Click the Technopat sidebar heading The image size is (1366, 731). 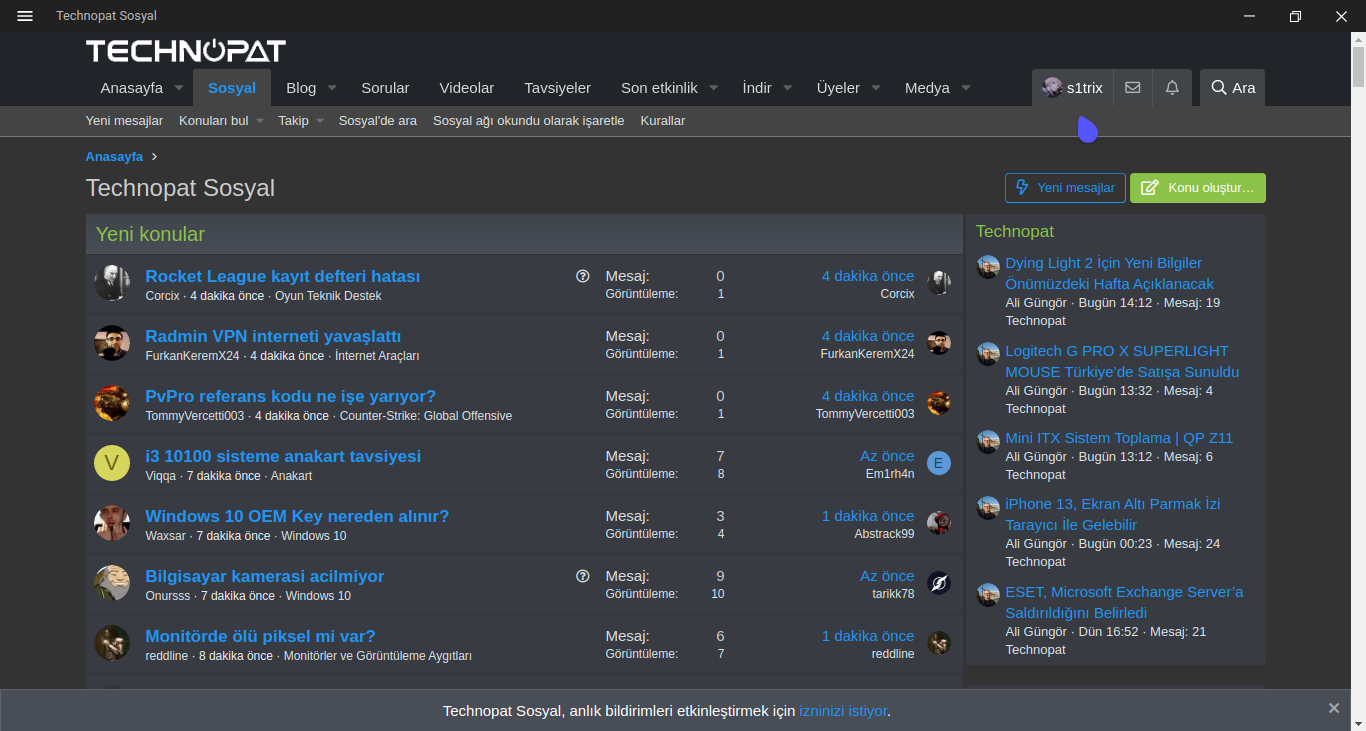tap(1015, 231)
